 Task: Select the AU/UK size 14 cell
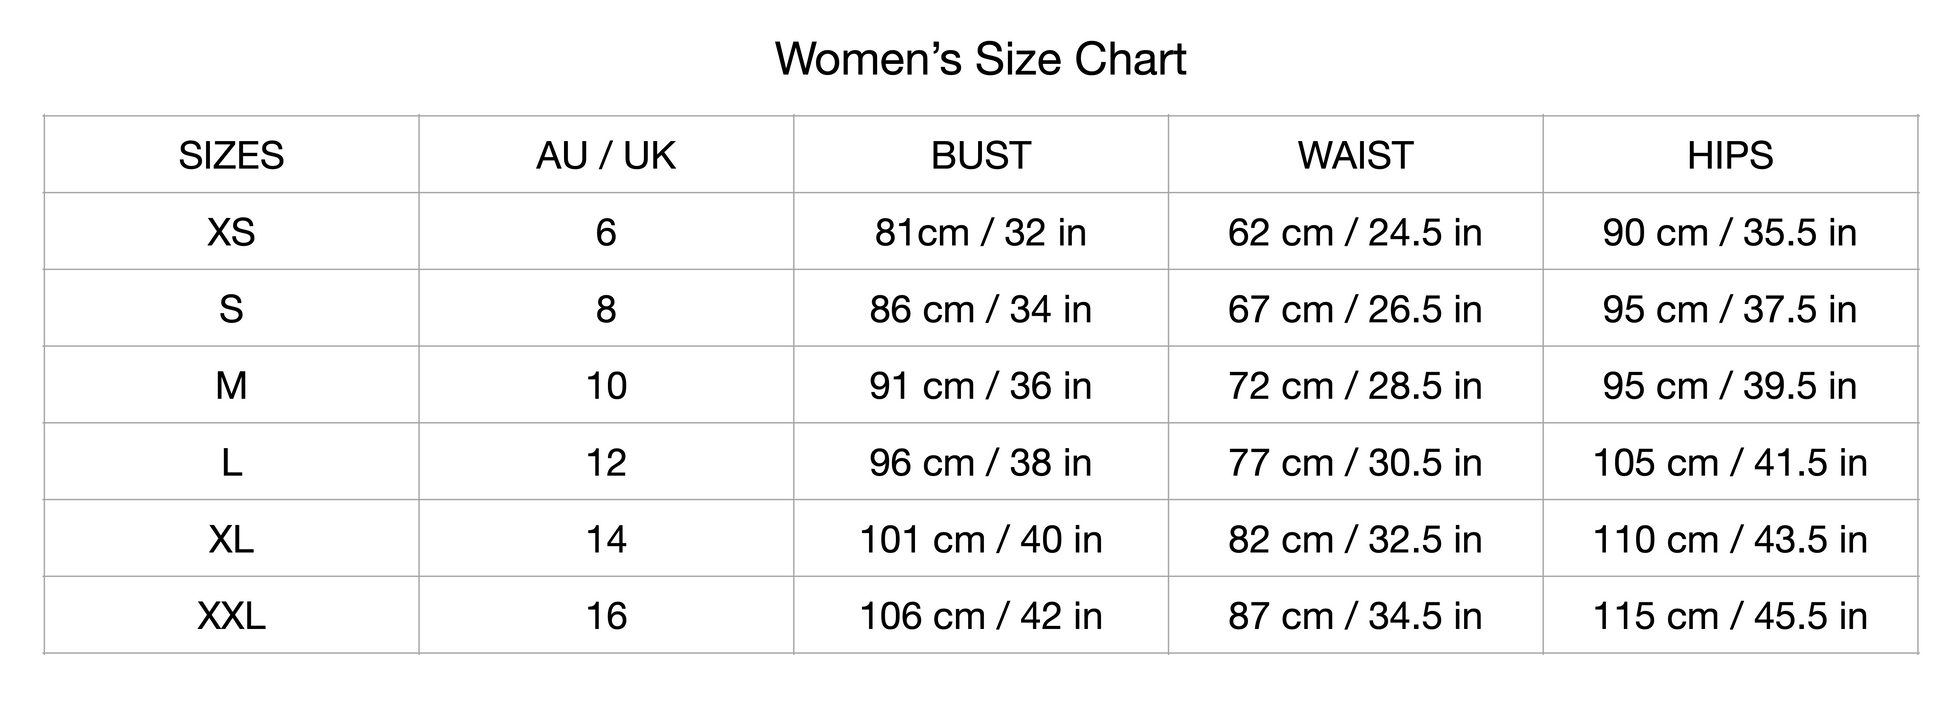click(x=606, y=539)
